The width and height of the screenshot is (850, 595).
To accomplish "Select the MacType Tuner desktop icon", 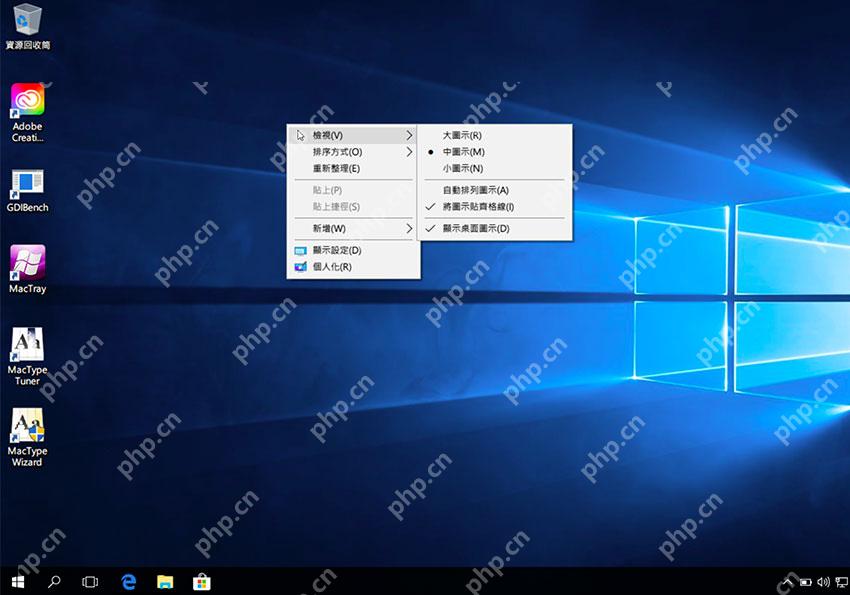I will 27,356.
